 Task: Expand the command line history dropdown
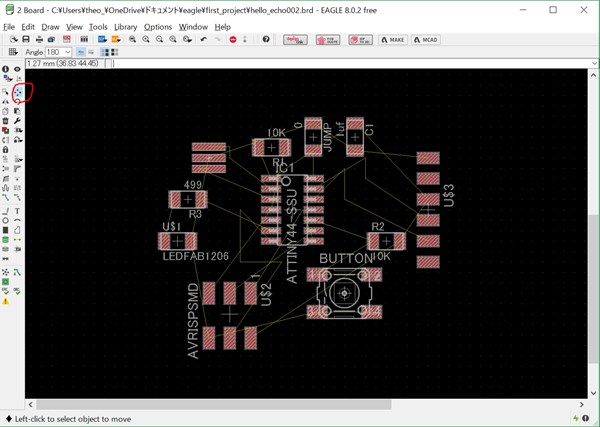pos(594,64)
